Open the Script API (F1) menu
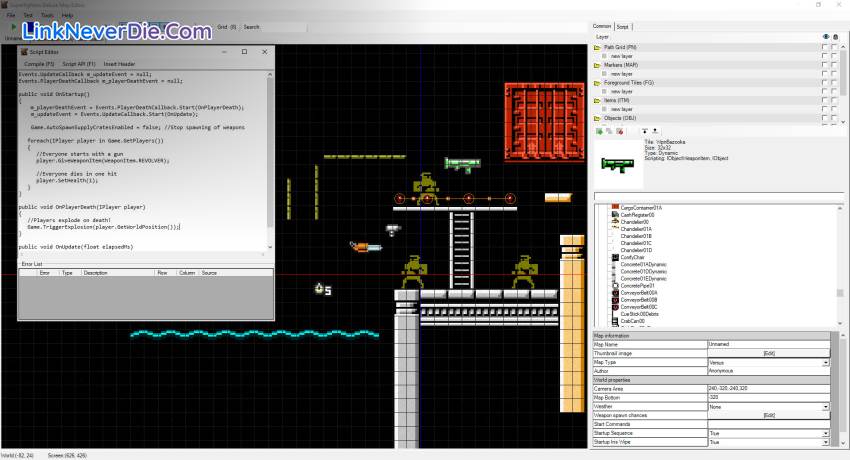Image resolution: width=850 pixels, height=460 pixels. pyautogui.click(x=77, y=63)
